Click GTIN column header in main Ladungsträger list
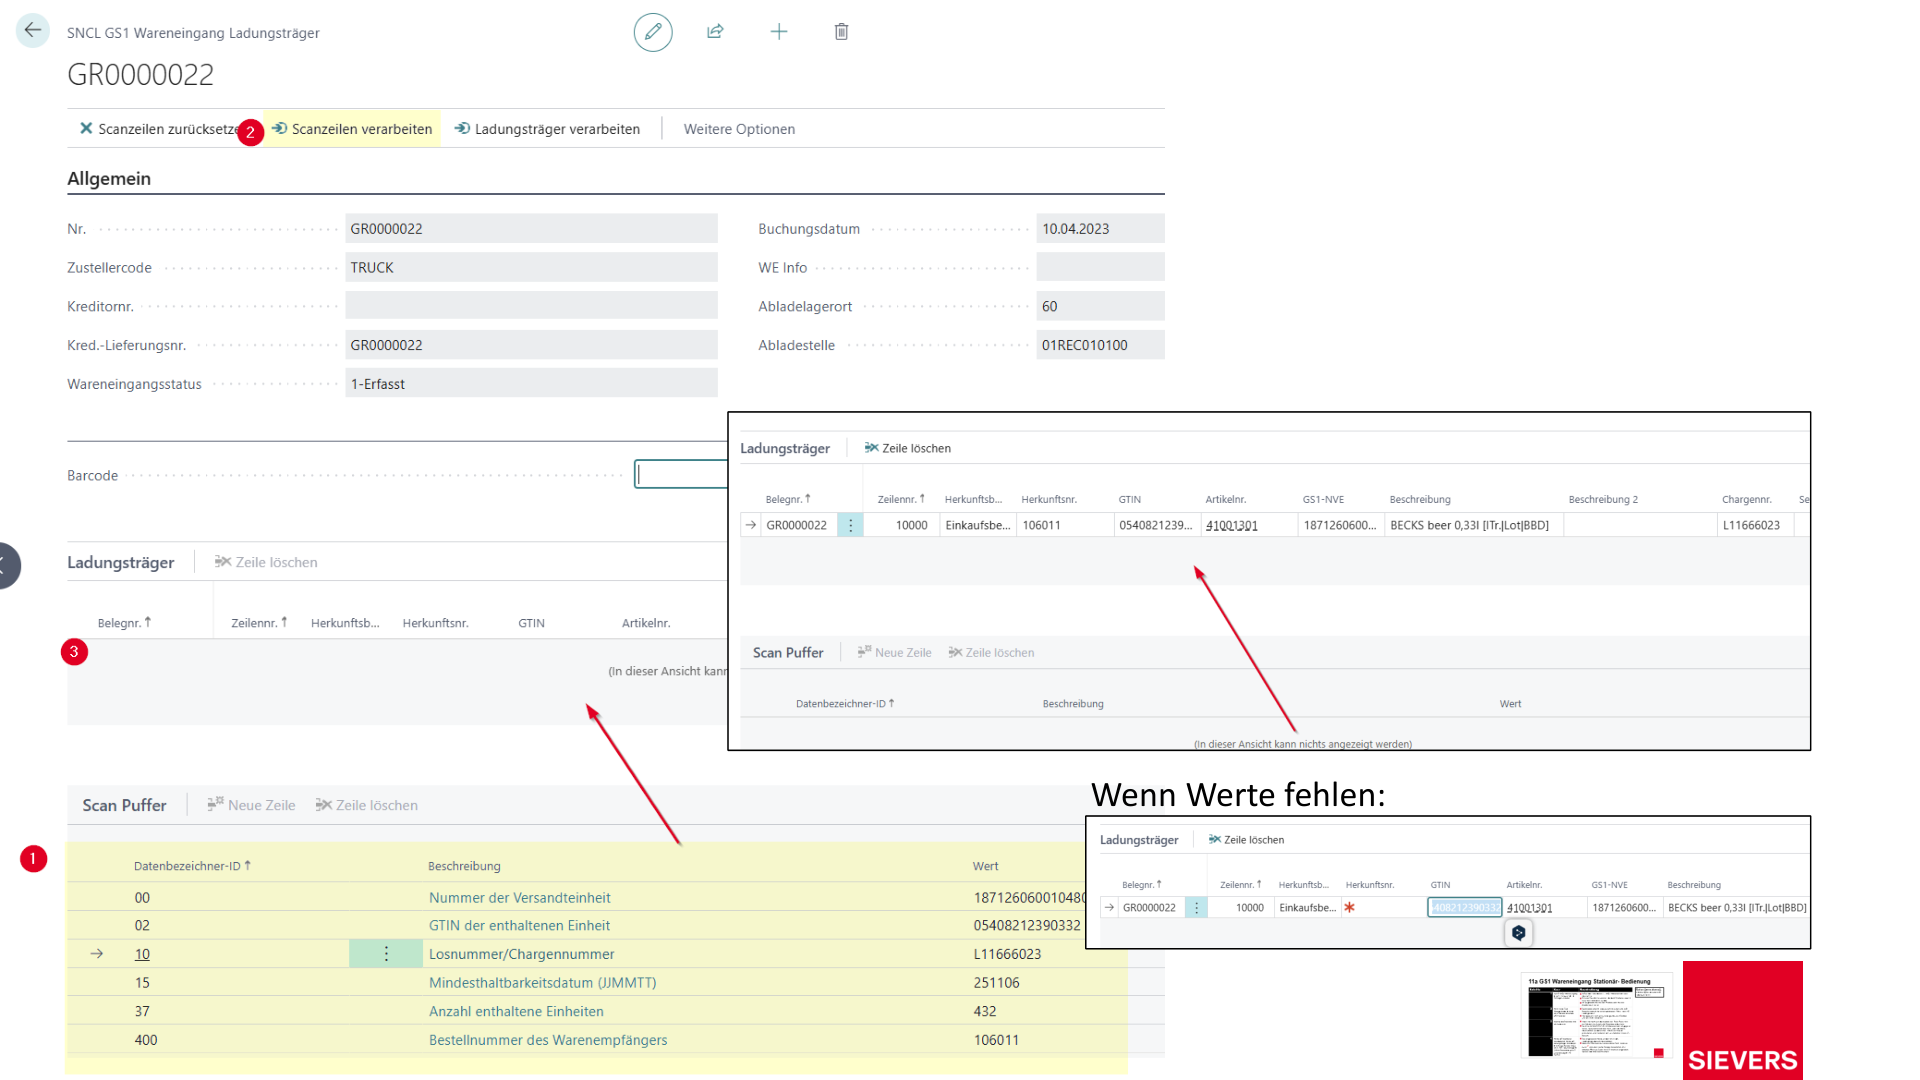The width and height of the screenshot is (1920, 1080). click(531, 623)
